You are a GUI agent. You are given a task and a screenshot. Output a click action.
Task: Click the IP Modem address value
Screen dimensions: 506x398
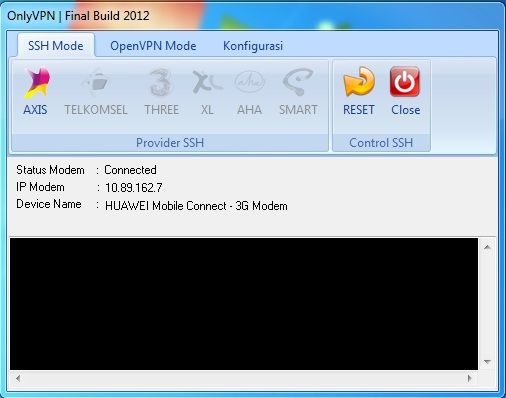click(134, 188)
